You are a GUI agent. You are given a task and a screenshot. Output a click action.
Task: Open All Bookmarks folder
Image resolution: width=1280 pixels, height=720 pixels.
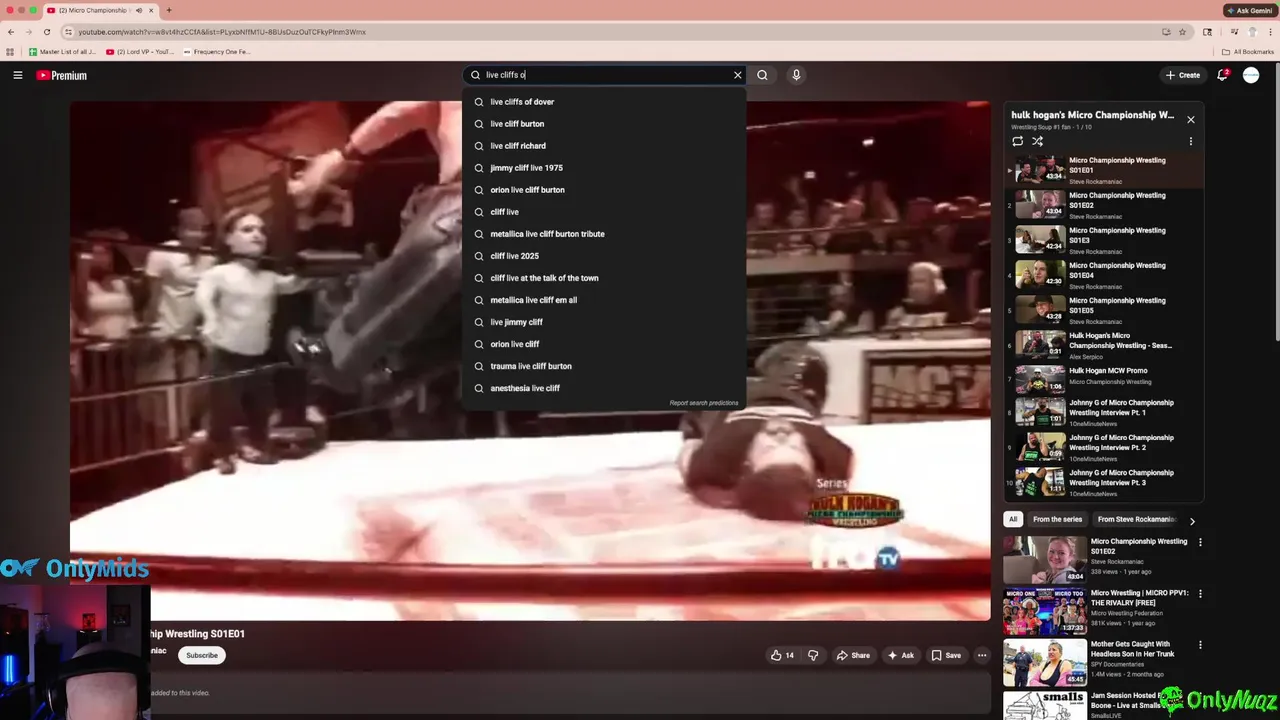point(1248,52)
